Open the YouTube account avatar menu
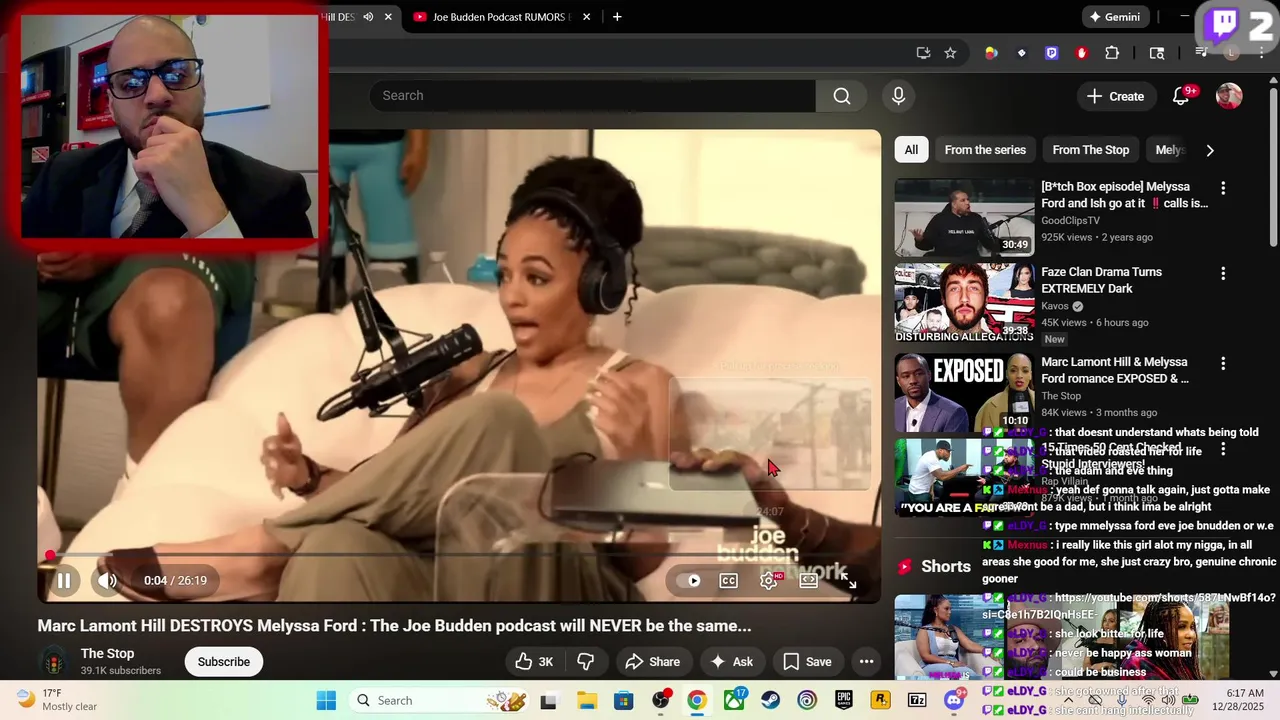1280x720 pixels. (x=1229, y=96)
